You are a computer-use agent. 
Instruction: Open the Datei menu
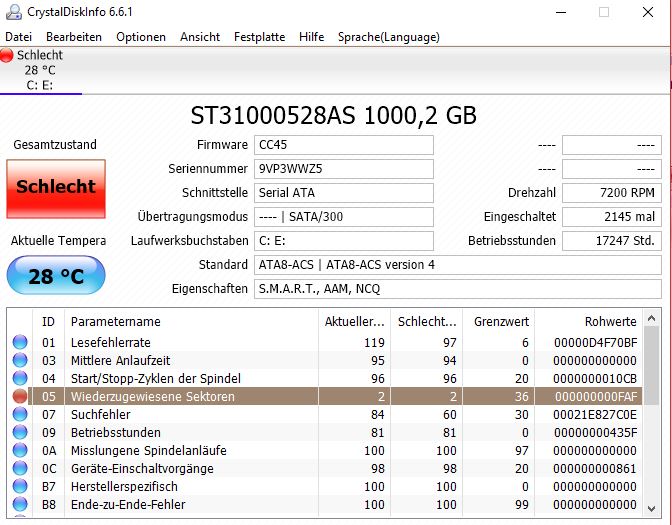[18, 37]
